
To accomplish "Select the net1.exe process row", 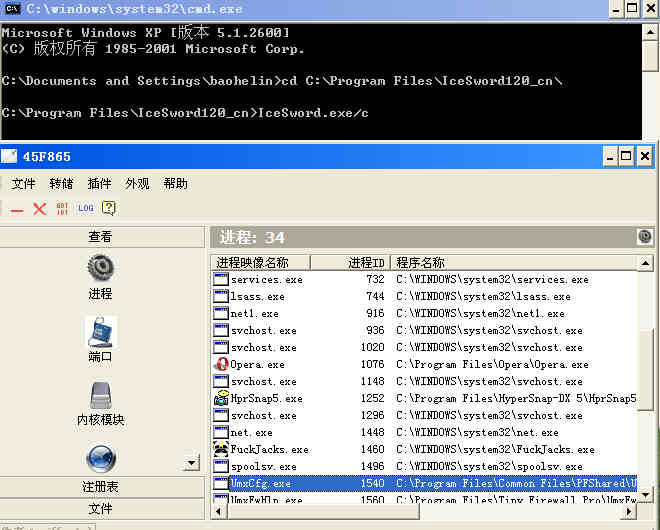I will pos(424,313).
